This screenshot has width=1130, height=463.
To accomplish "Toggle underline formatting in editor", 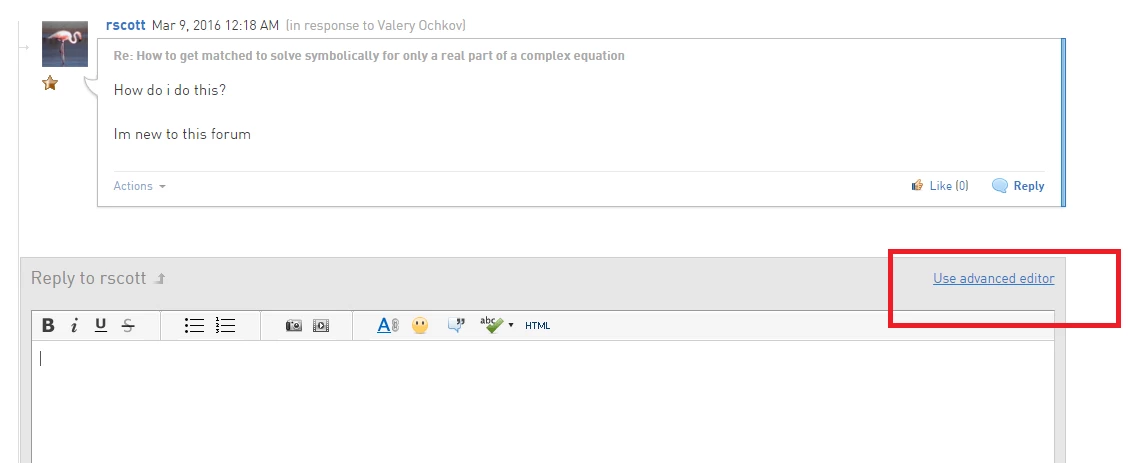I will (x=101, y=326).
